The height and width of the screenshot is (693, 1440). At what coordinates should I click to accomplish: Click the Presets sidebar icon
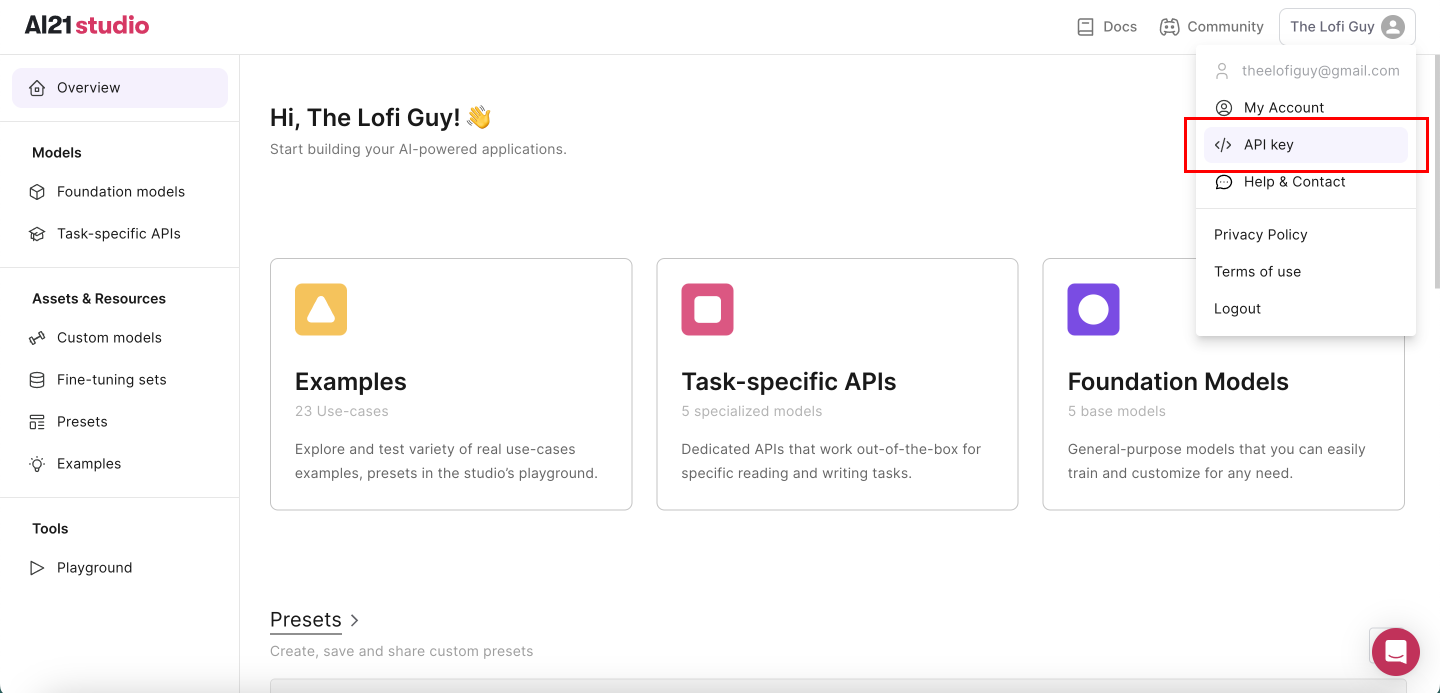pos(37,422)
